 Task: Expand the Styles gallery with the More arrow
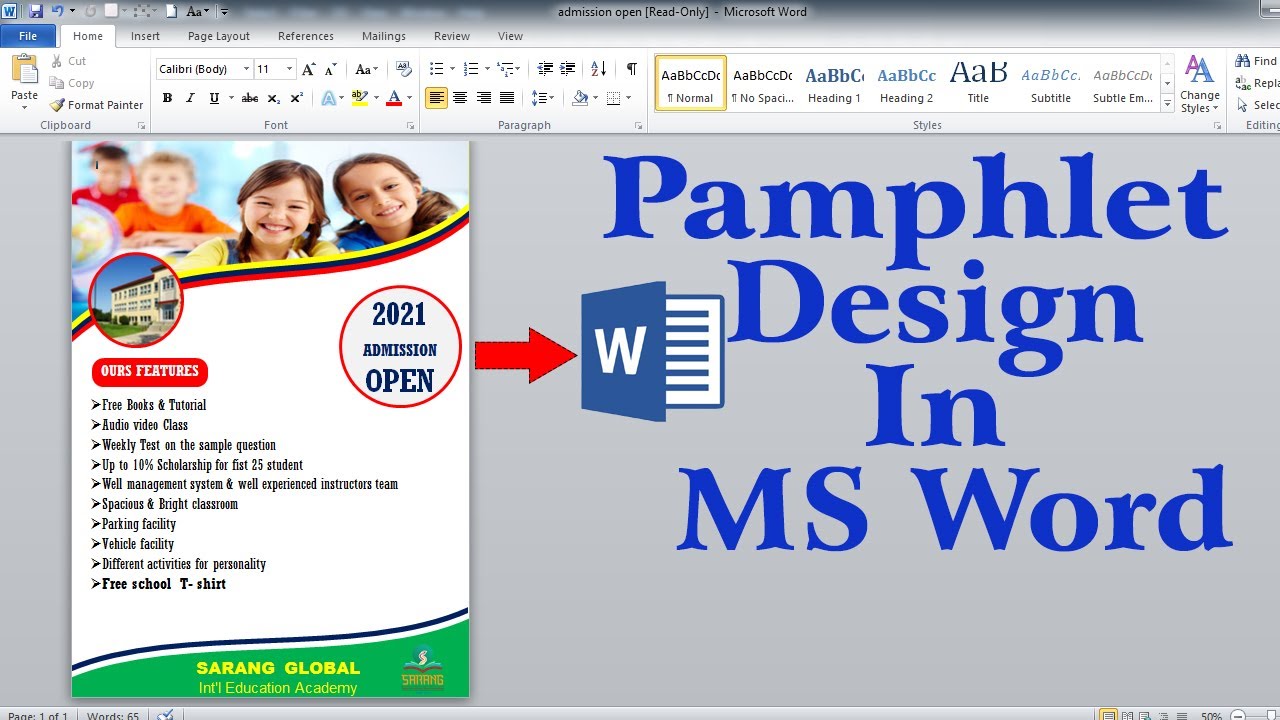pos(1167,103)
